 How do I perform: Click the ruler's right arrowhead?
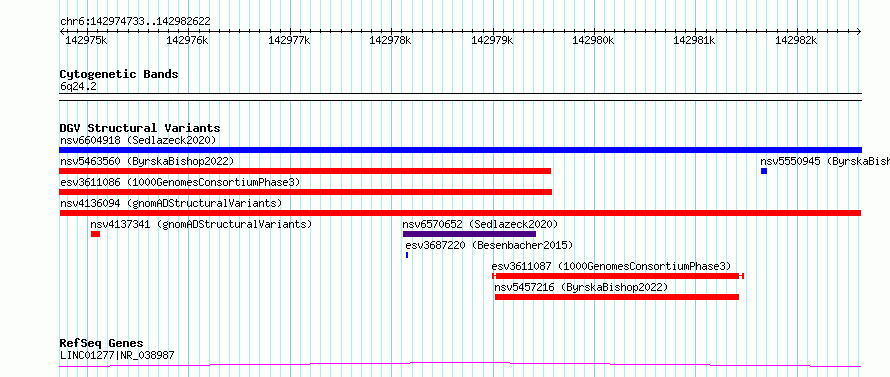click(x=859, y=31)
